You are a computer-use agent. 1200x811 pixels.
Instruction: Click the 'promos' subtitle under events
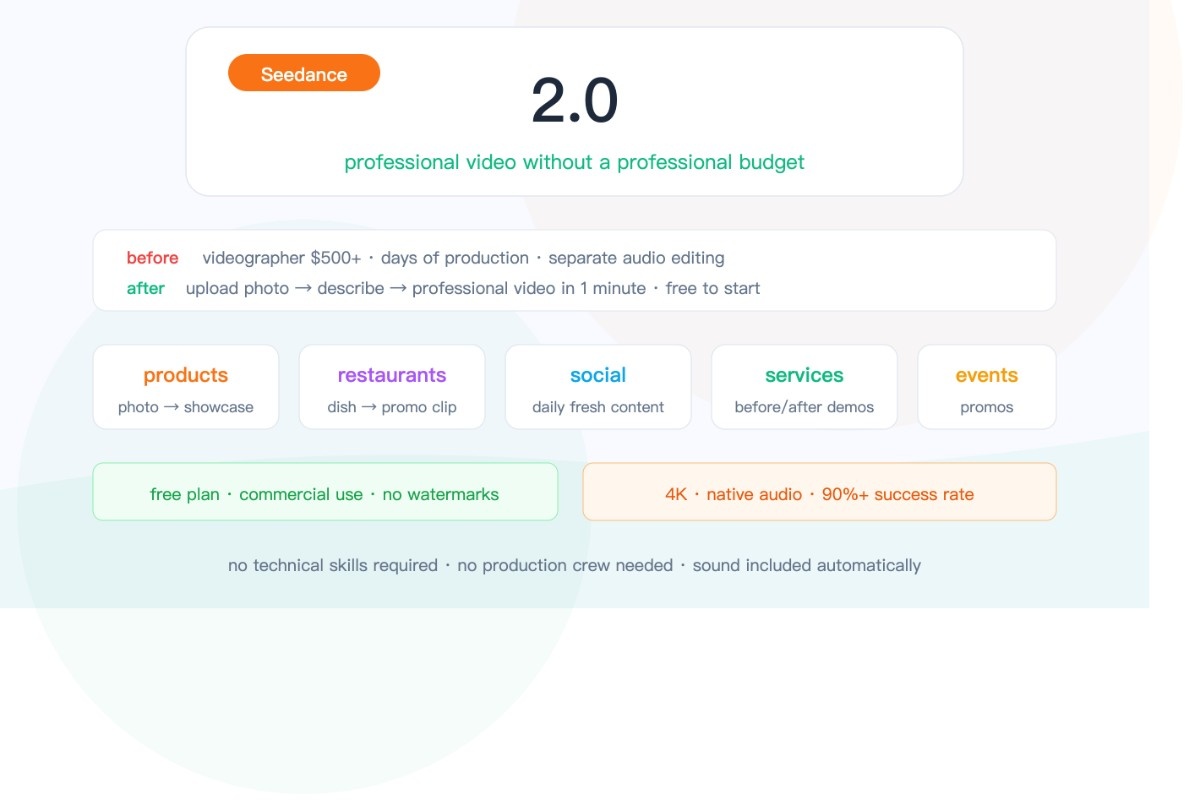pyautogui.click(x=987, y=407)
